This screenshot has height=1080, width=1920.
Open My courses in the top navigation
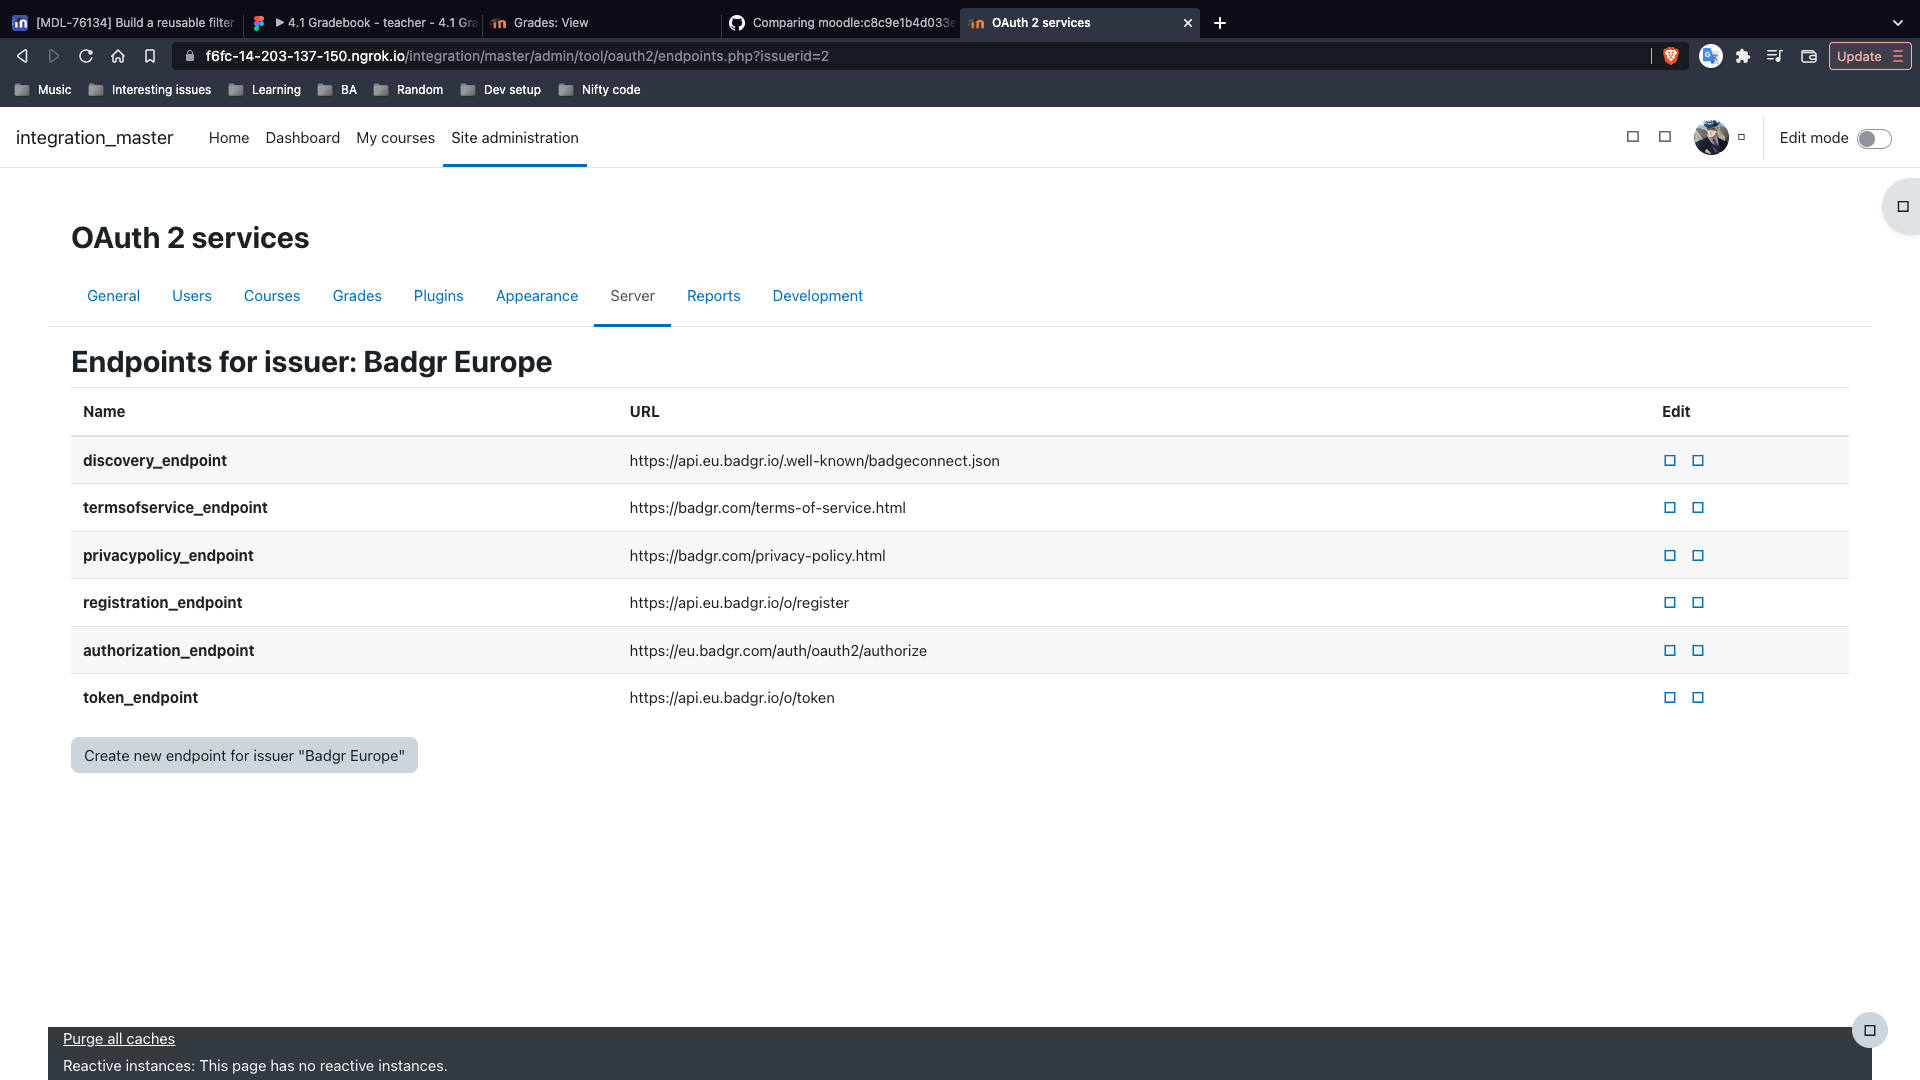[x=395, y=138]
